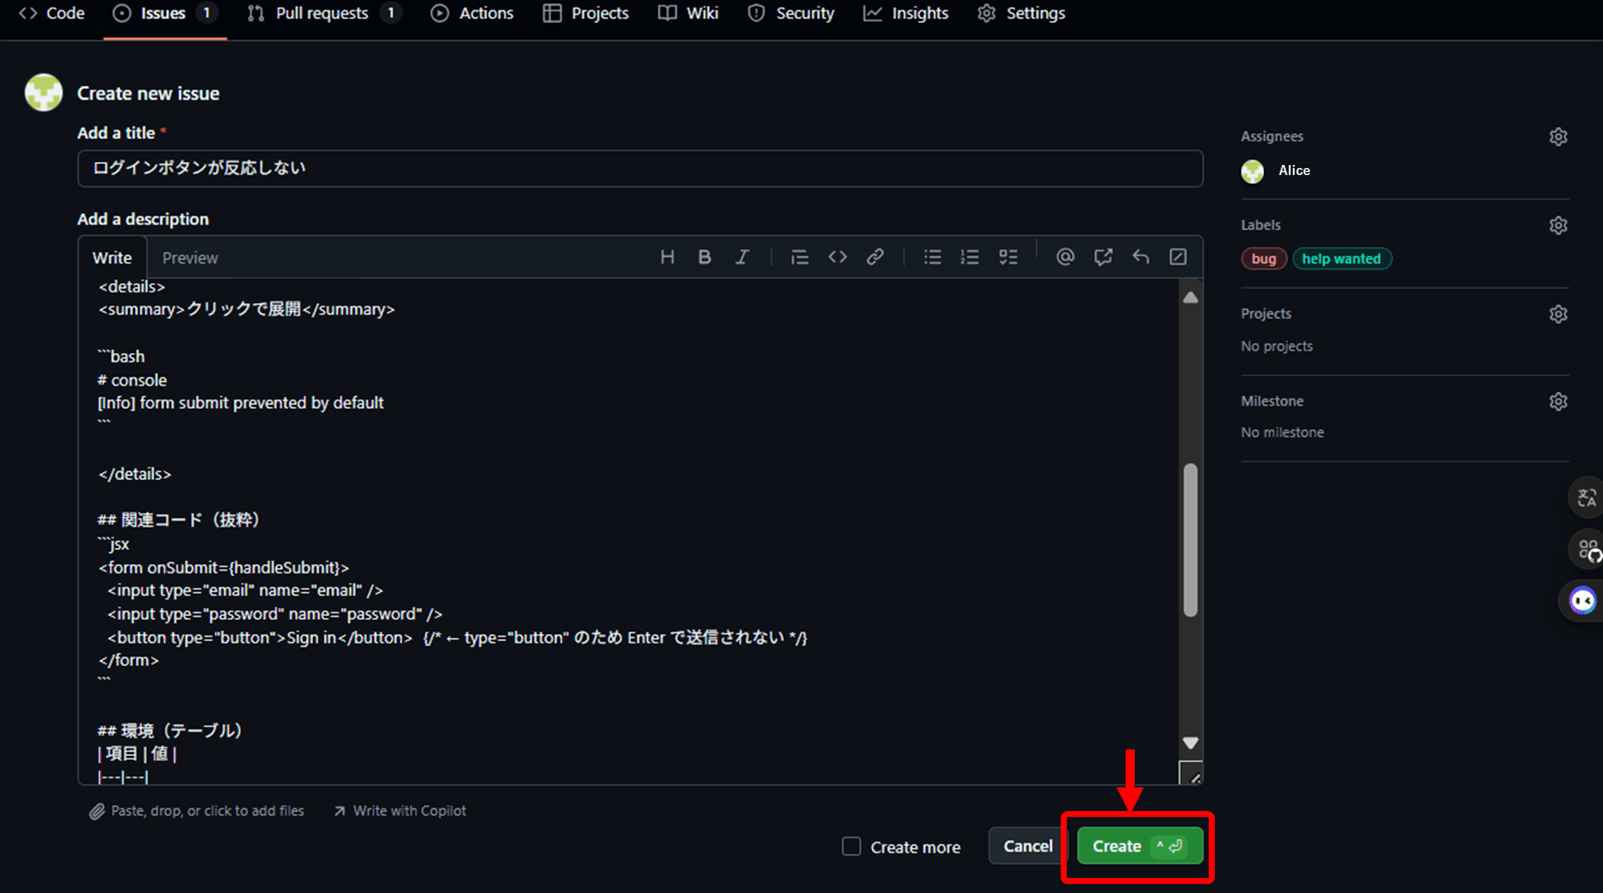Apply bold formatting in the editor toolbar
Image resolution: width=1603 pixels, height=893 pixels.
(704, 257)
